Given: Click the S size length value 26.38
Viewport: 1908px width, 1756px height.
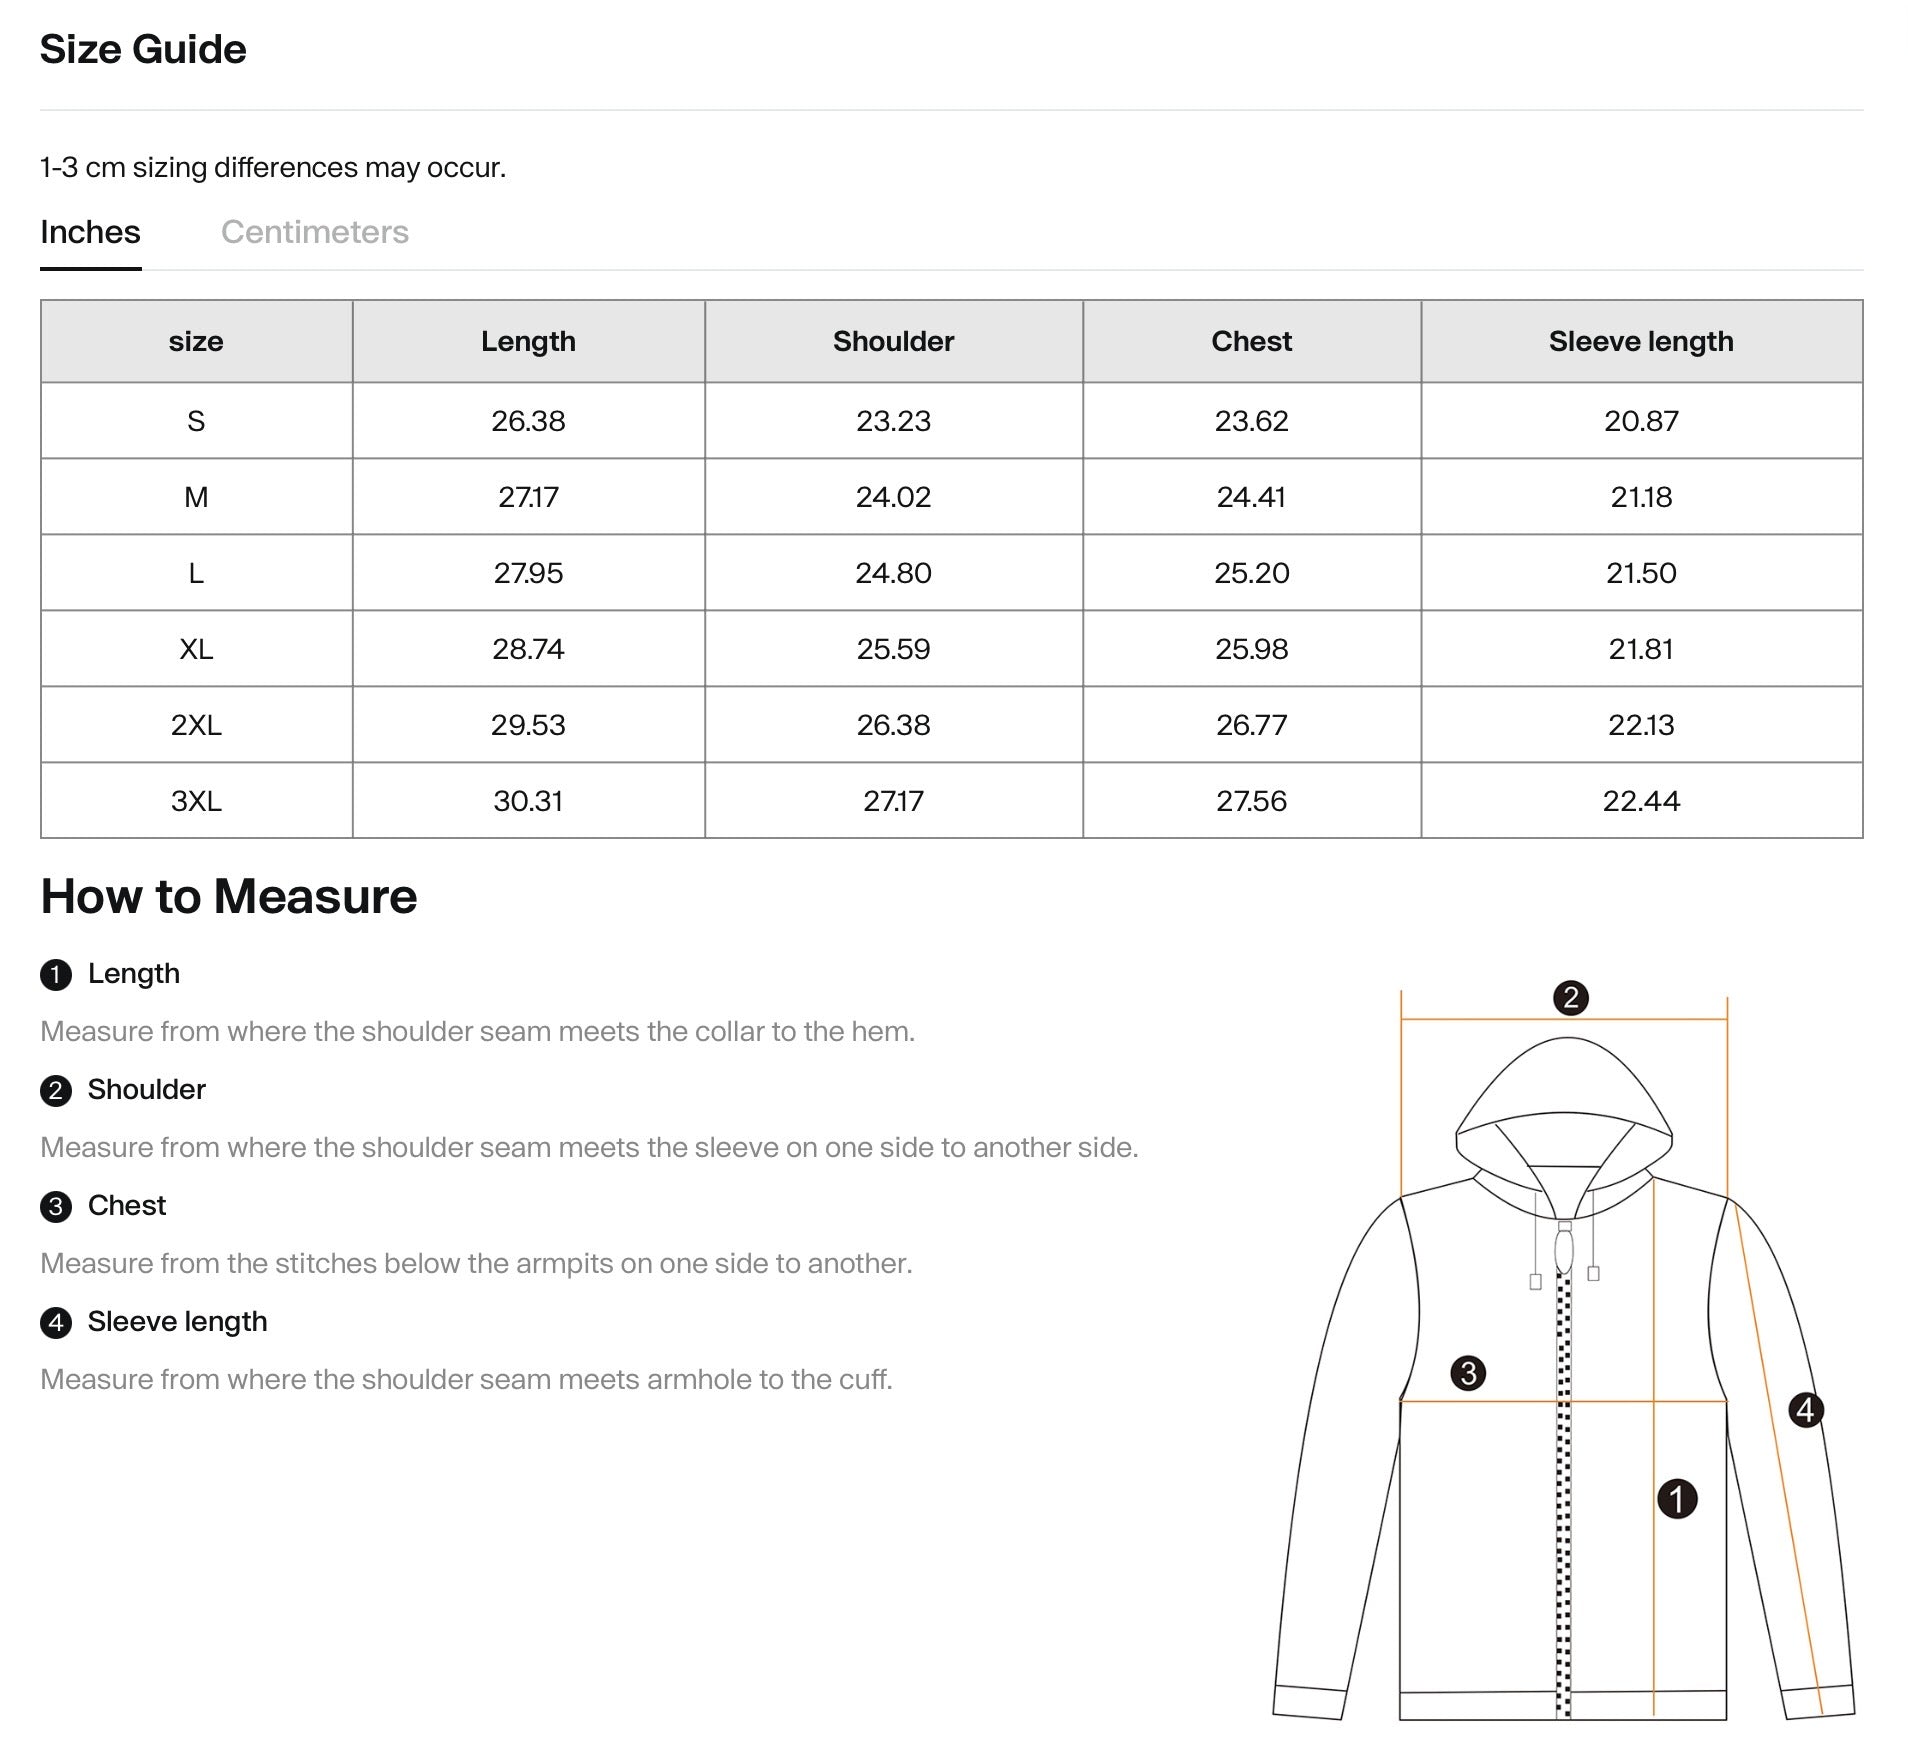Looking at the screenshot, I should tap(528, 421).
